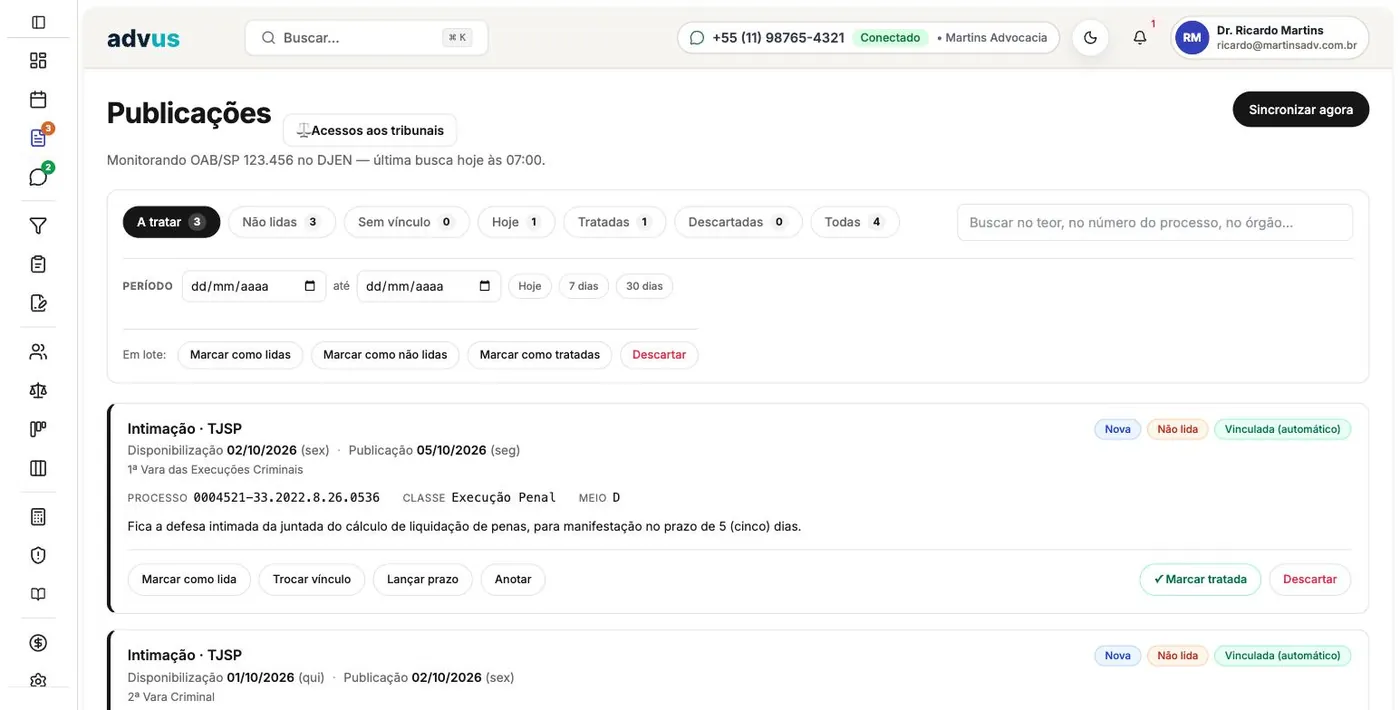This screenshot has width=1400, height=710.
Task: Click "Marcar tratada" on first intimação
Action: pos(1200,579)
